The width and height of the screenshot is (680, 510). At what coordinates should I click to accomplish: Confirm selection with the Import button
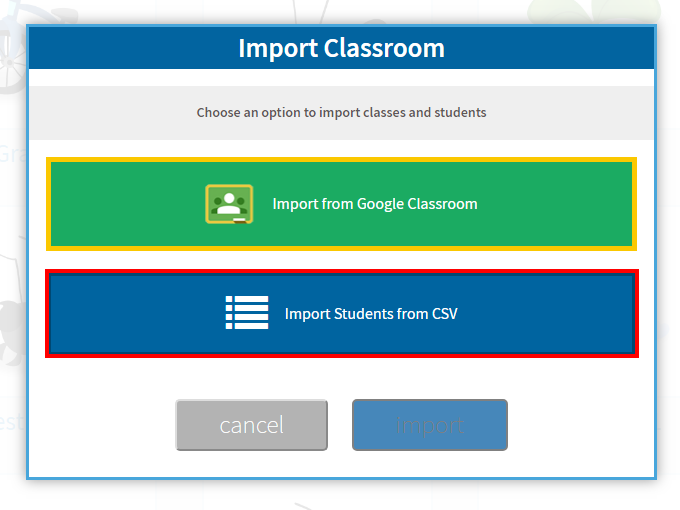(x=429, y=425)
